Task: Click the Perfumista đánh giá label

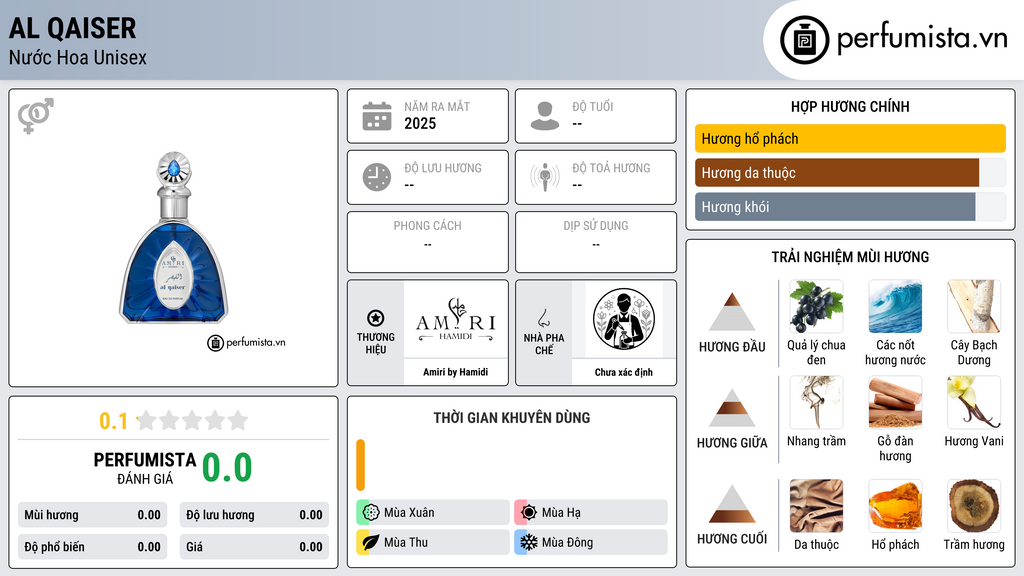Action: pyautogui.click(x=144, y=468)
